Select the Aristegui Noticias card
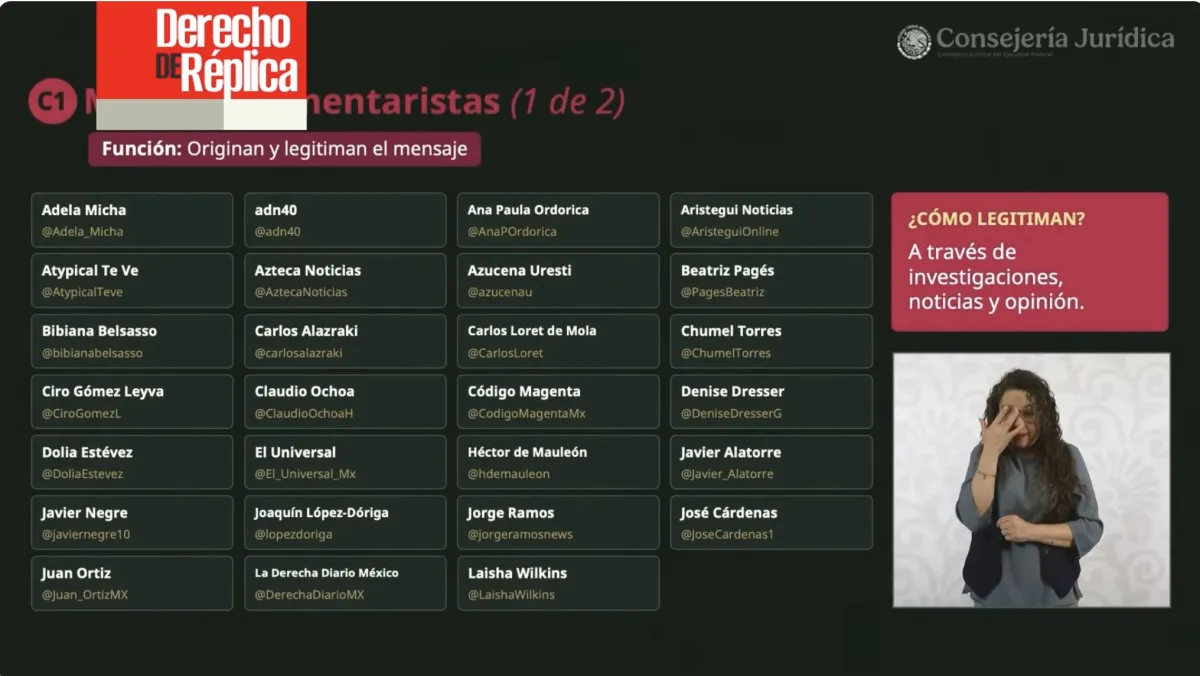This screenshot has width=1200, height=676. click(x=771, y=220)
